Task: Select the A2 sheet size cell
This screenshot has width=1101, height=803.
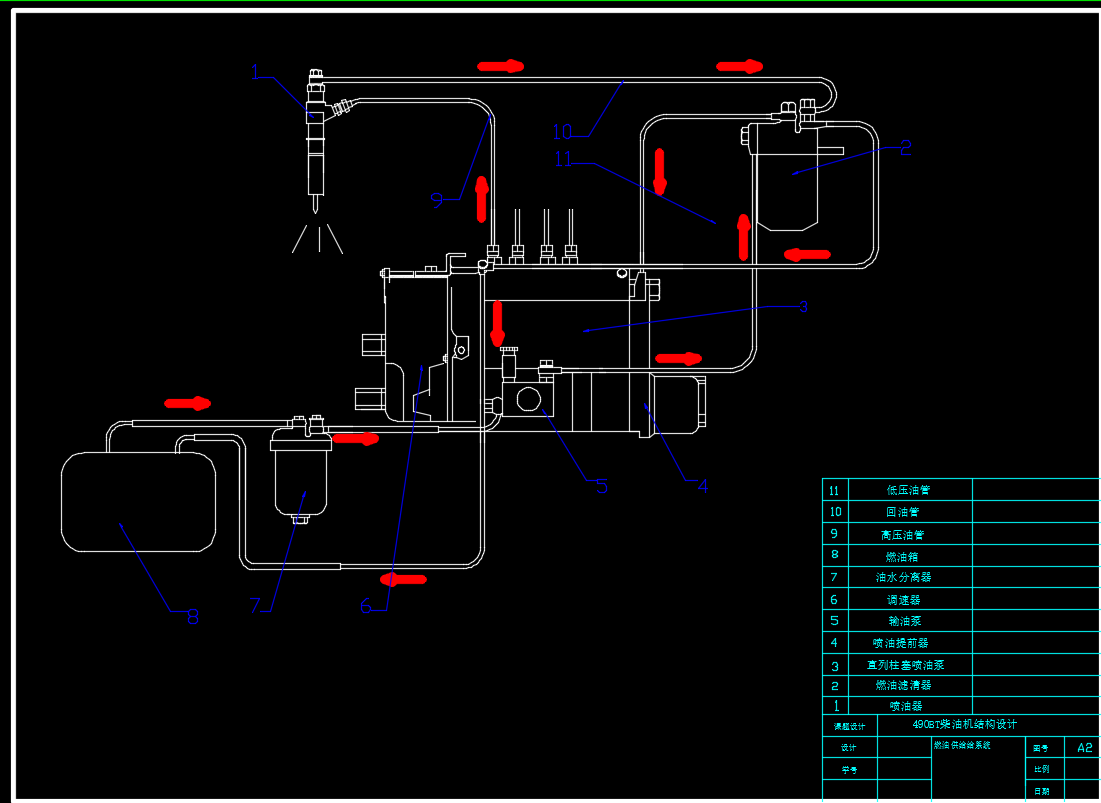Action: point(1084,747)
